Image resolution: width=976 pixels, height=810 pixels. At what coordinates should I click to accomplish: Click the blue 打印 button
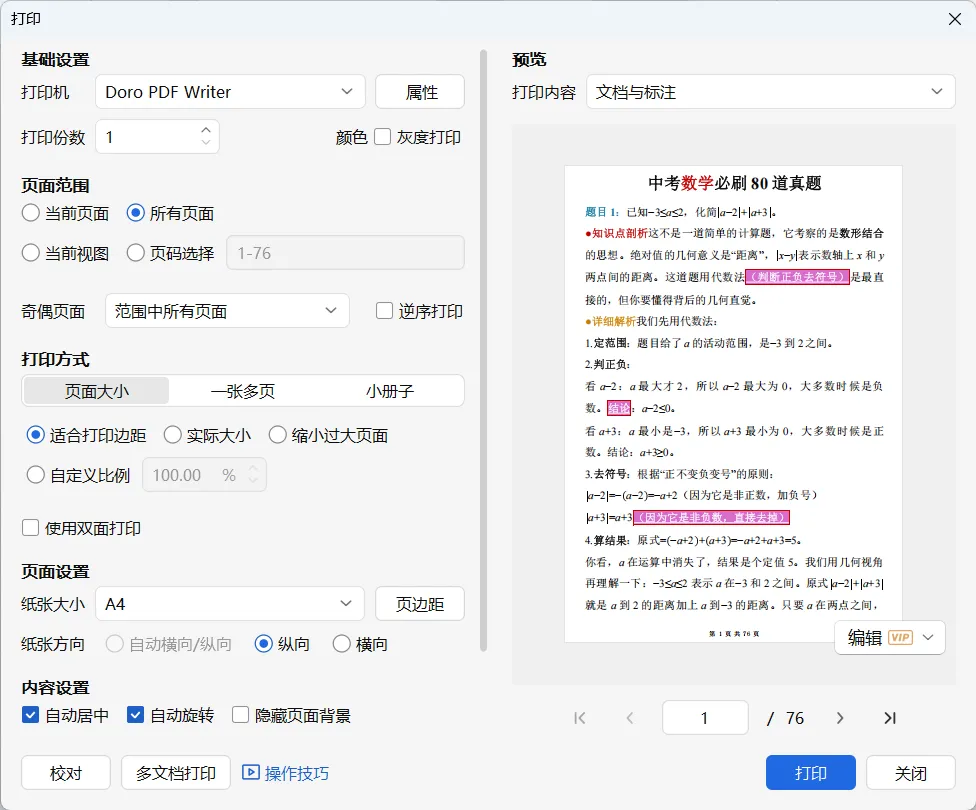pos(811,773)
